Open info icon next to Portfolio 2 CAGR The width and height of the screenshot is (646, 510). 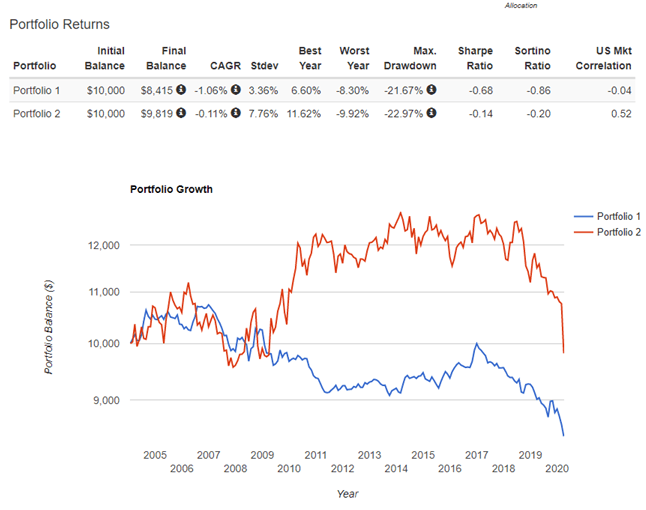point(234,113)
